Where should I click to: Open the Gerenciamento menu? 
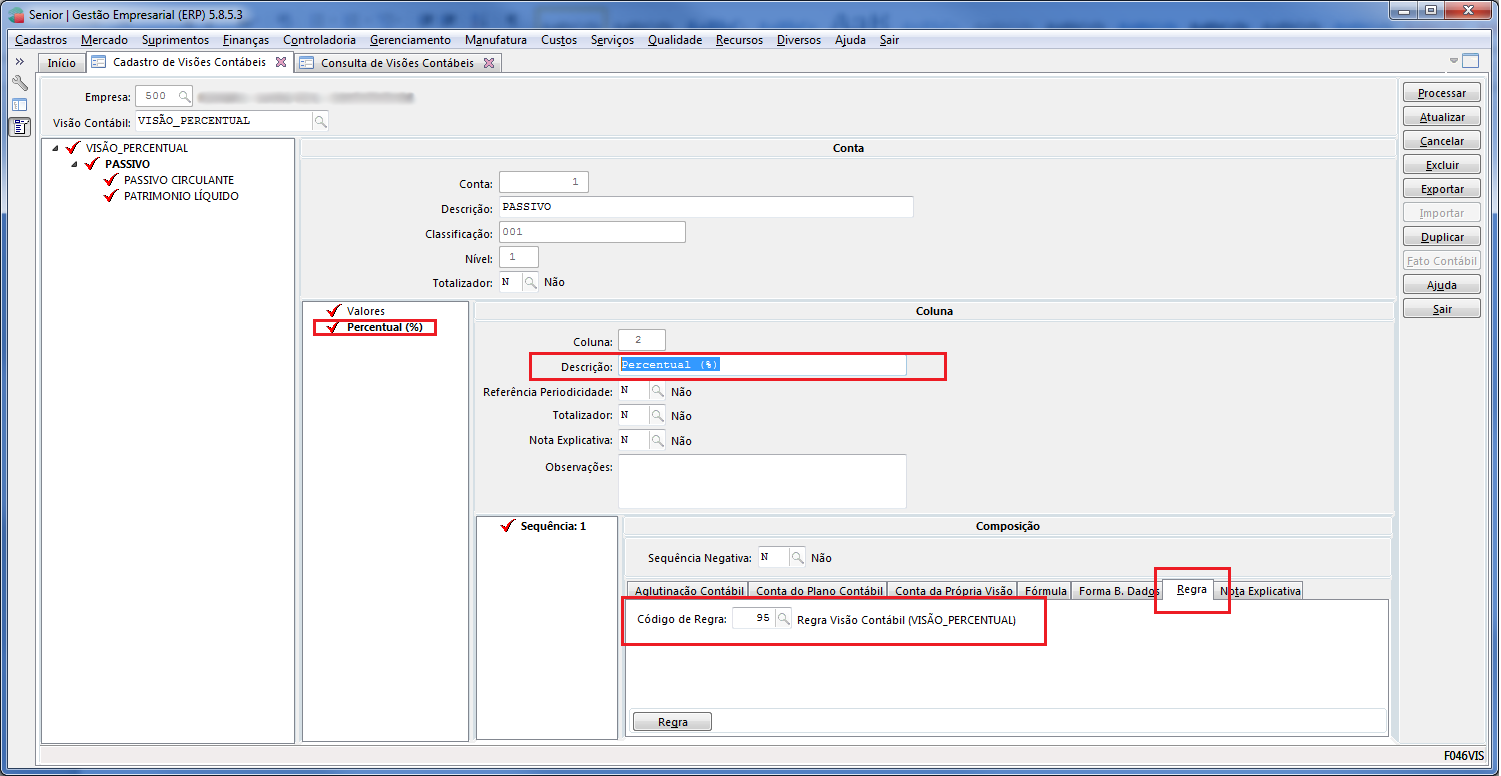pyautogui.click(x=410, y=40)
